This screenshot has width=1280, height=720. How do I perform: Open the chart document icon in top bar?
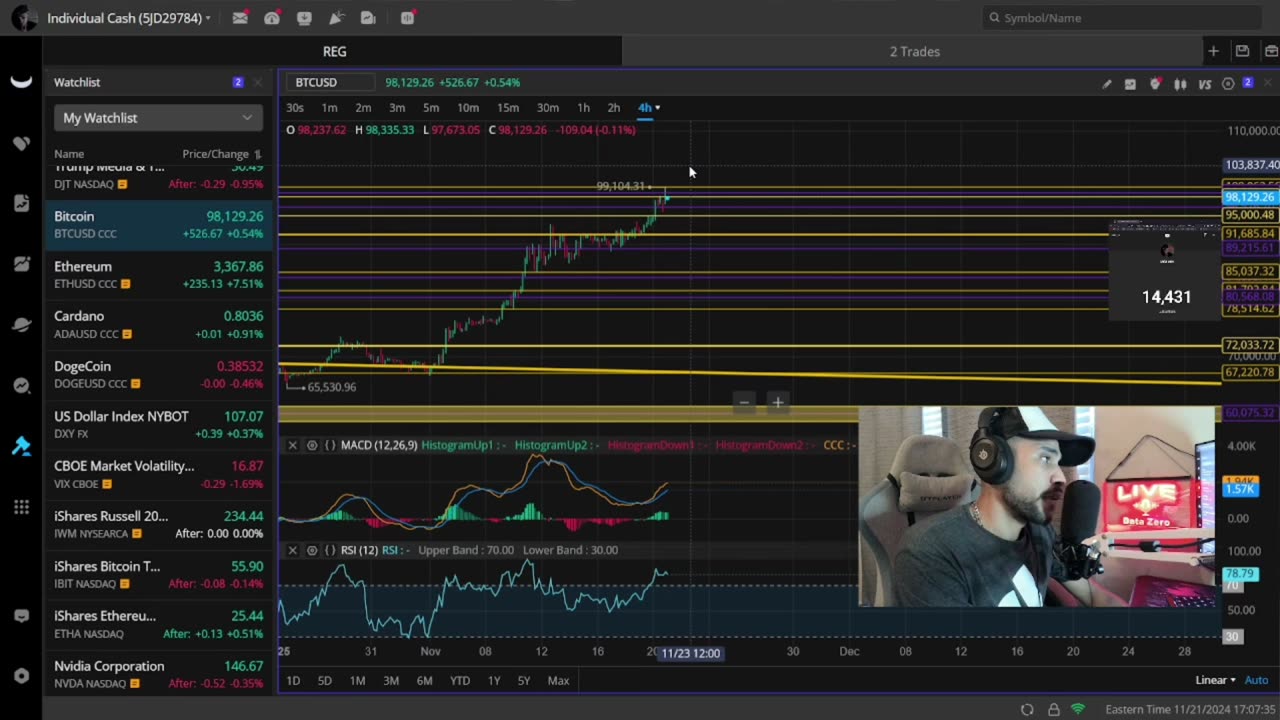[368, 18]
